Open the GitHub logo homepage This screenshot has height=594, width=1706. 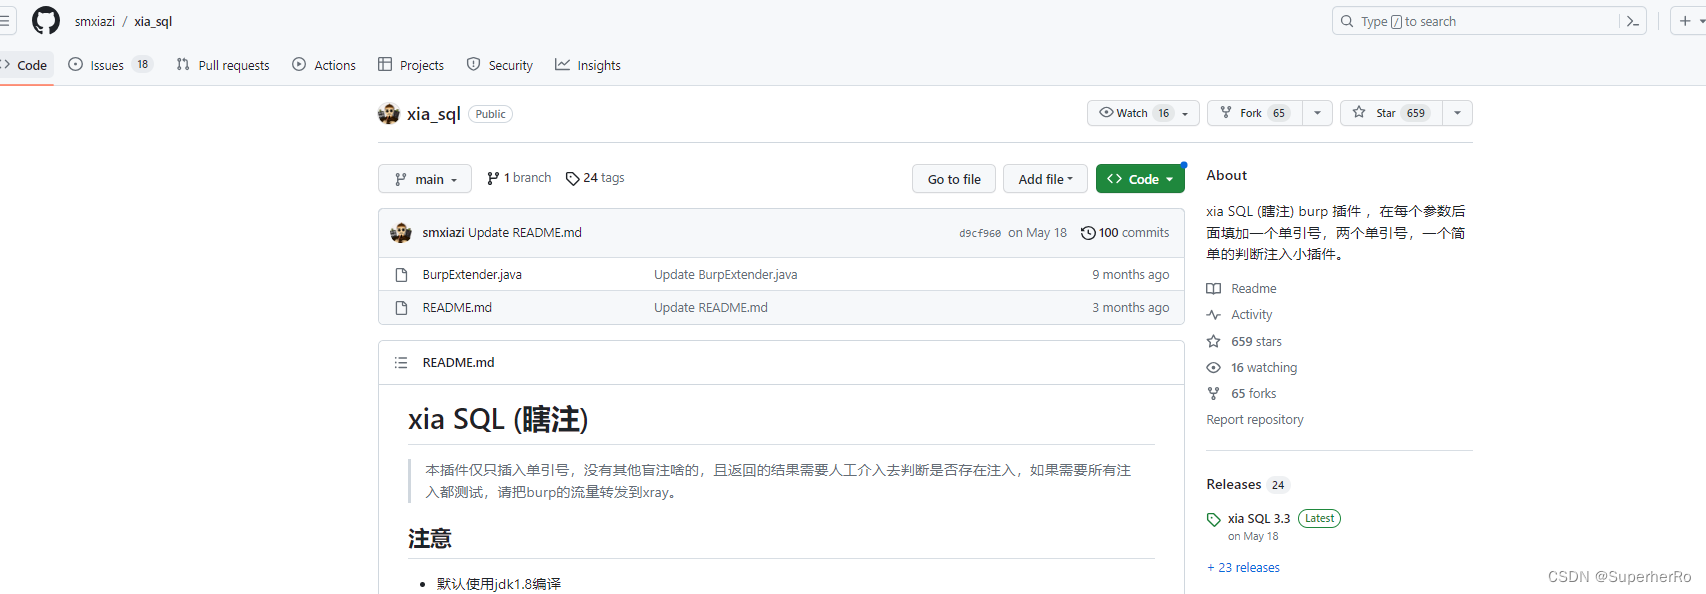point(46,21)
